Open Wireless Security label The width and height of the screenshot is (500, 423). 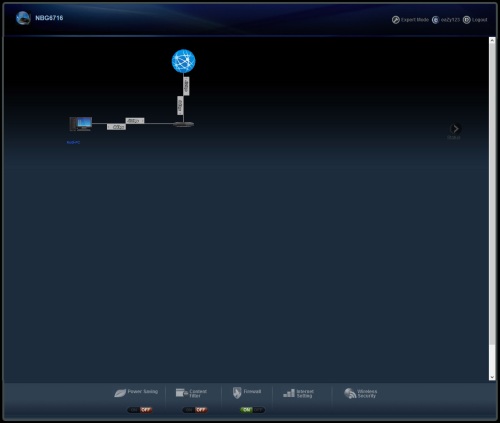coord(367,393)
